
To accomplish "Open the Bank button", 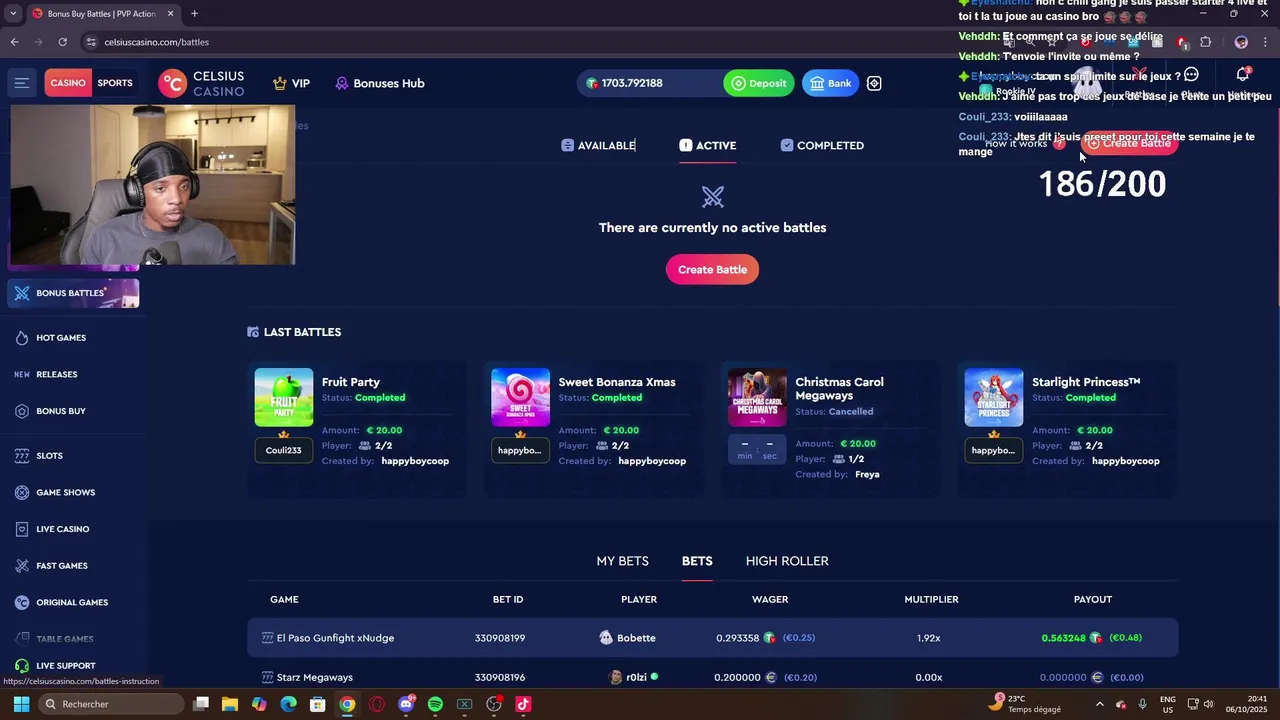I will tap(831, 83).
